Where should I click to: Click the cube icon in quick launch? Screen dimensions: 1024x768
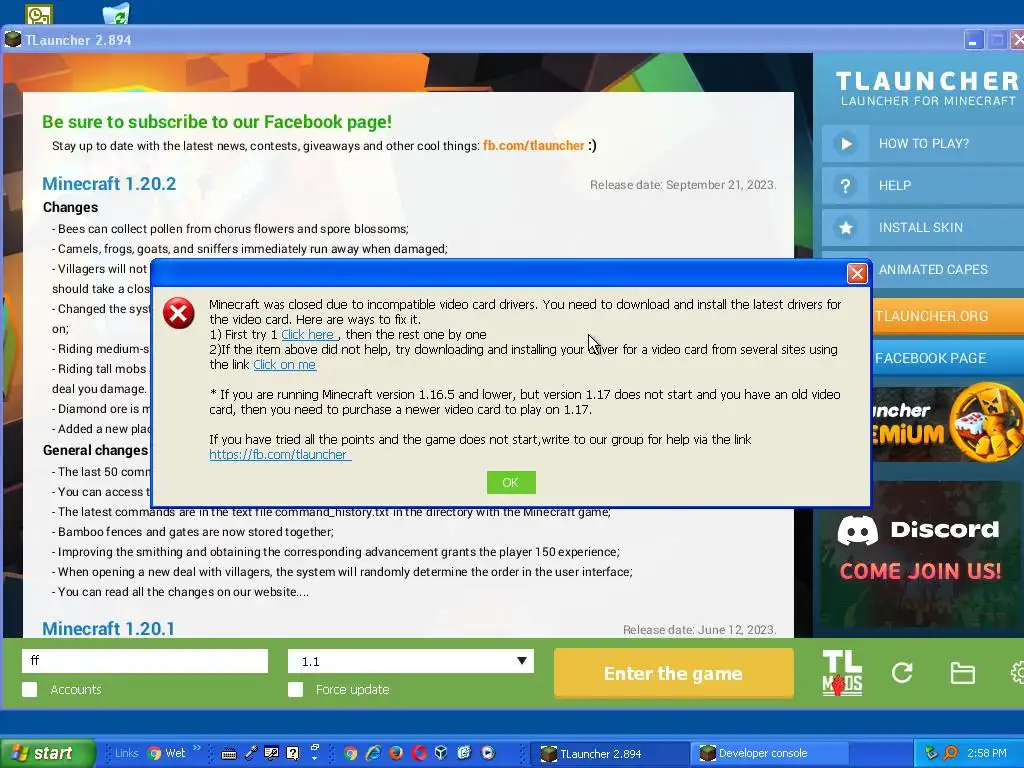click(441, 753)
